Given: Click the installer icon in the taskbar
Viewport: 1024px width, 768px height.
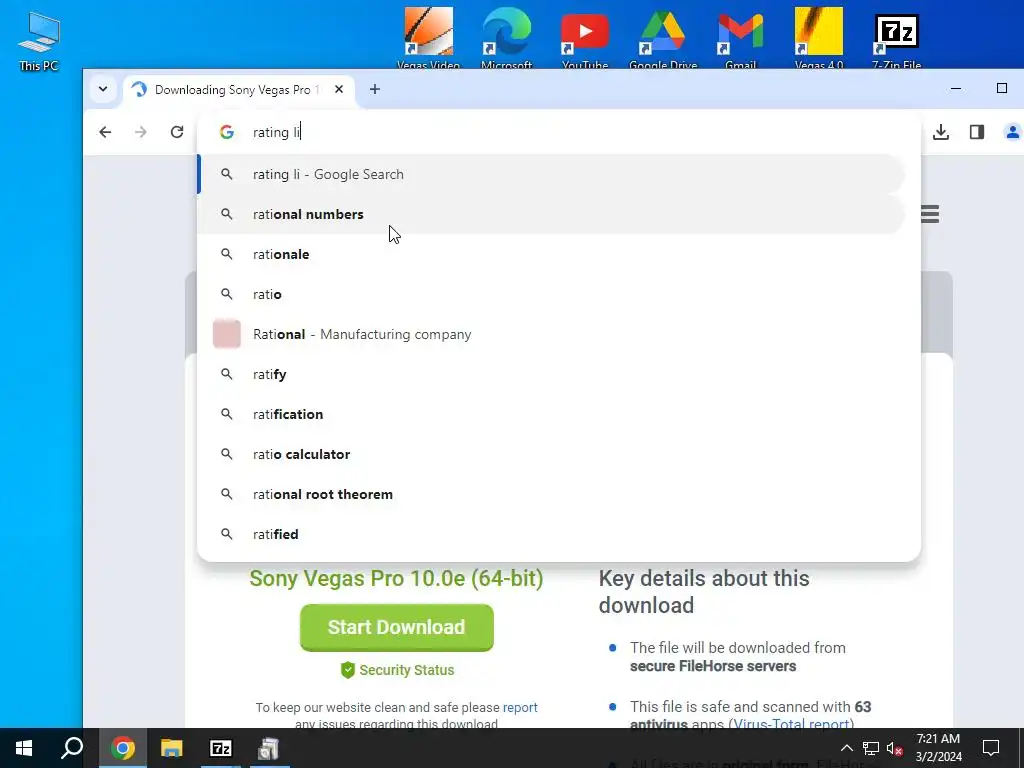Looking at the screenshot, I should 269,748.
